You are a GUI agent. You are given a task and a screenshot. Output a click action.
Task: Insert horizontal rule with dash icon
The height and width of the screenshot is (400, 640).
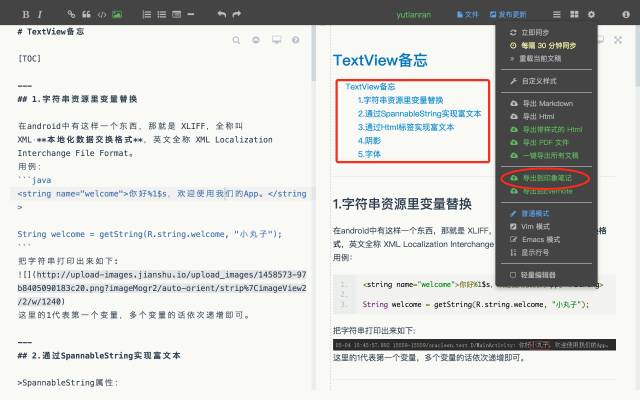[191, 14]
